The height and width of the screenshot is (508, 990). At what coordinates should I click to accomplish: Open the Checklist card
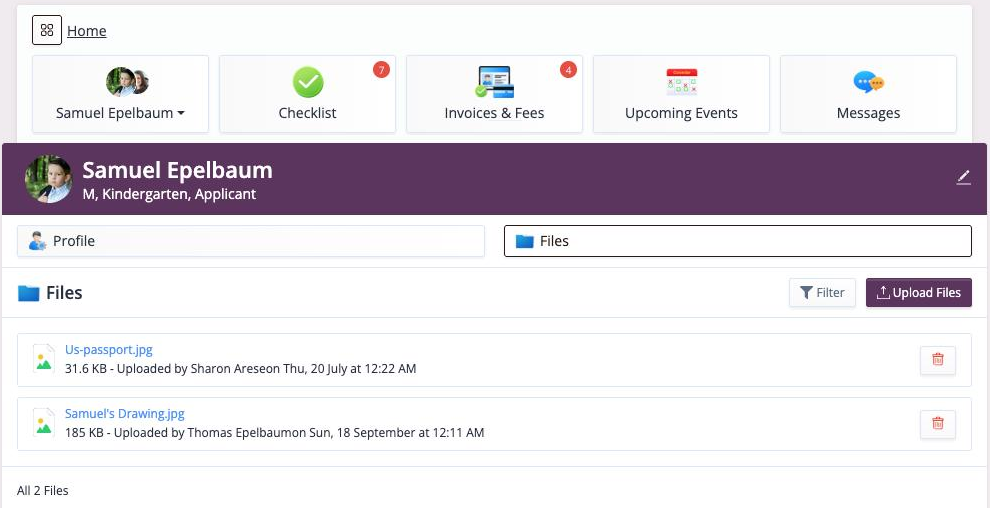click(x=307, y=94)
